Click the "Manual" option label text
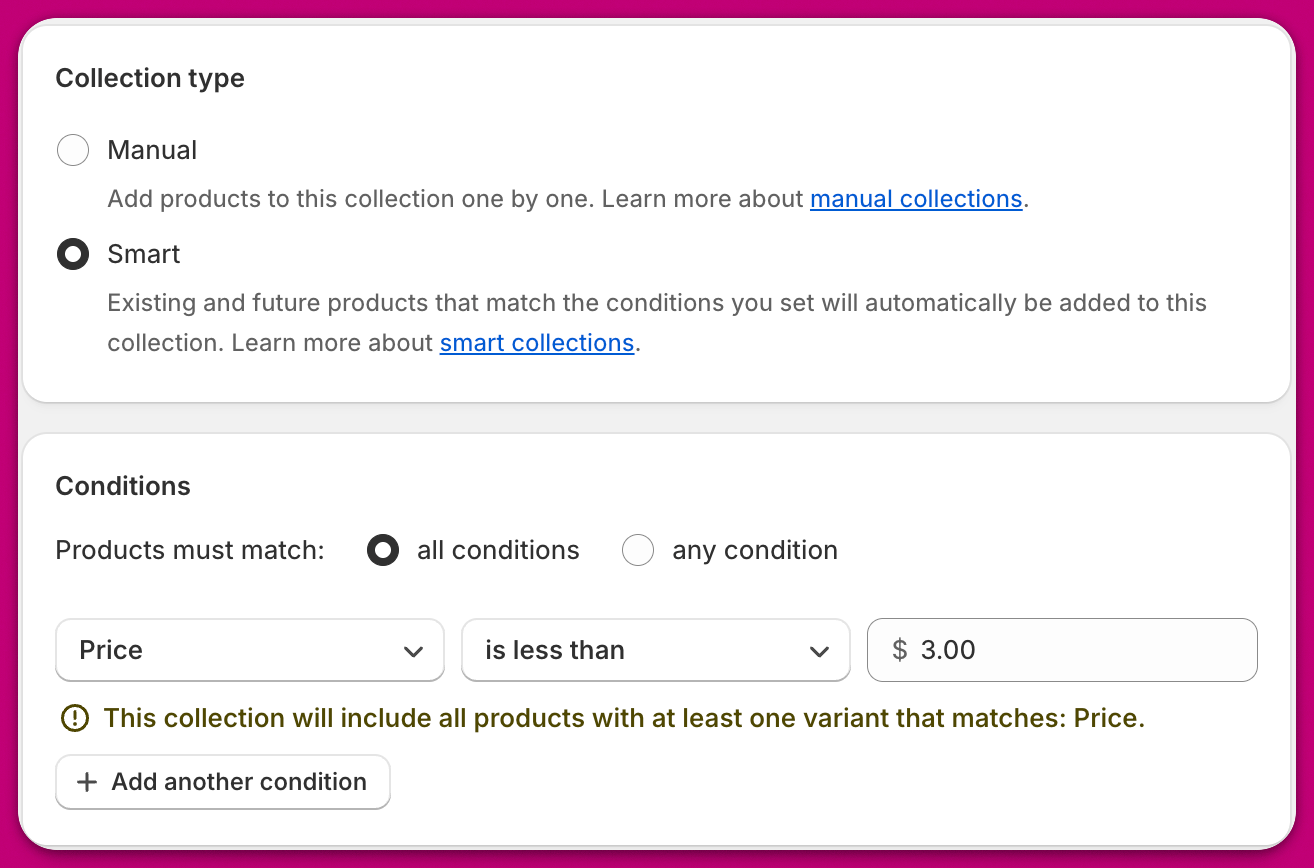1314x868 pixels. [x=152, y=151]
